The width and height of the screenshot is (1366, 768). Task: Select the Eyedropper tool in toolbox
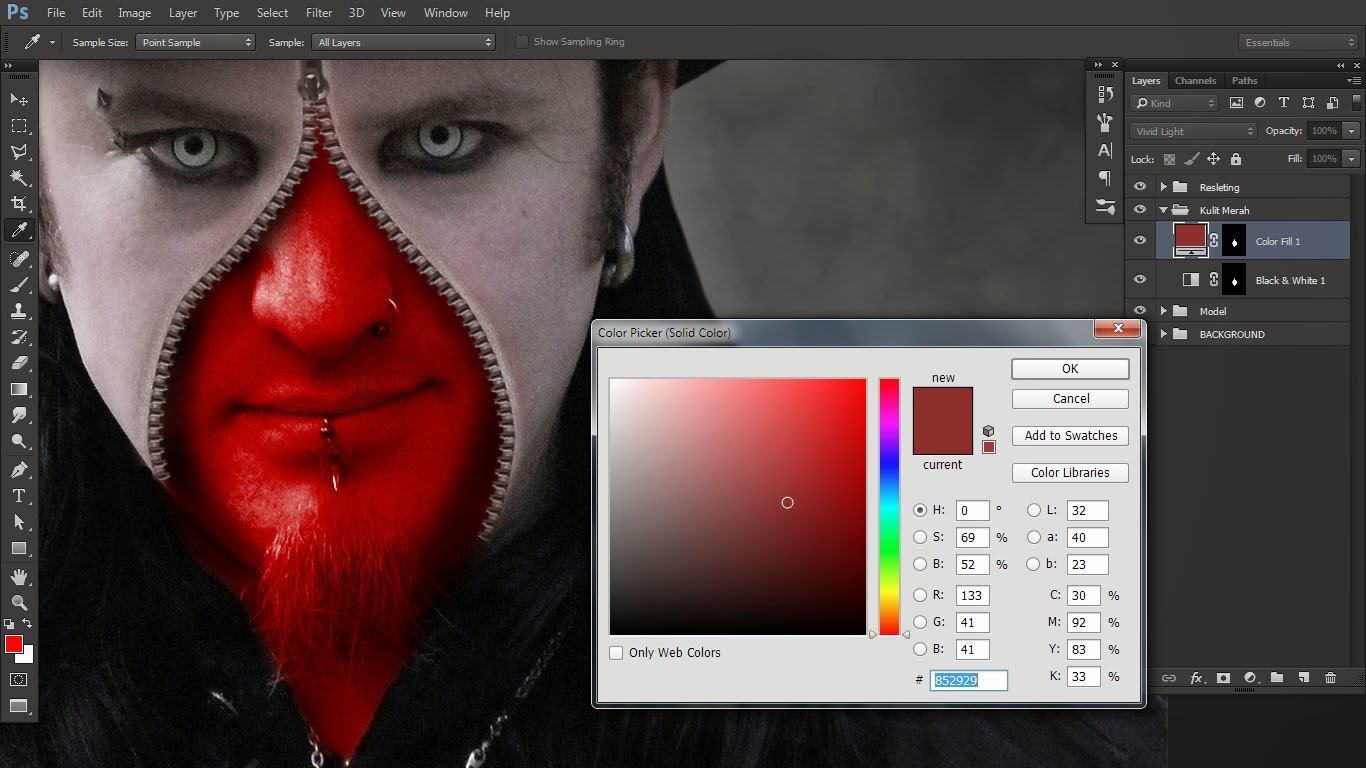[19, 231]
